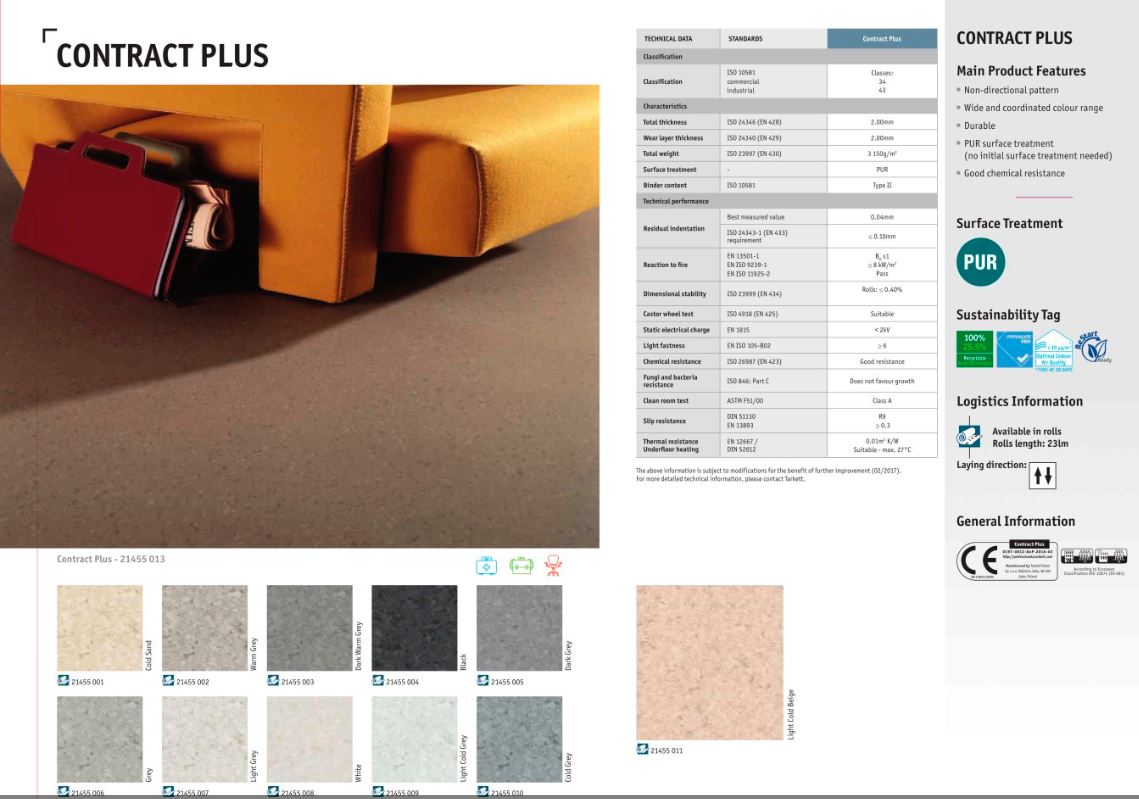Click the Good chemical resistance bullet
Image resolution: width=1139 pixels, height=799 pixels.
click(1014, 173)
